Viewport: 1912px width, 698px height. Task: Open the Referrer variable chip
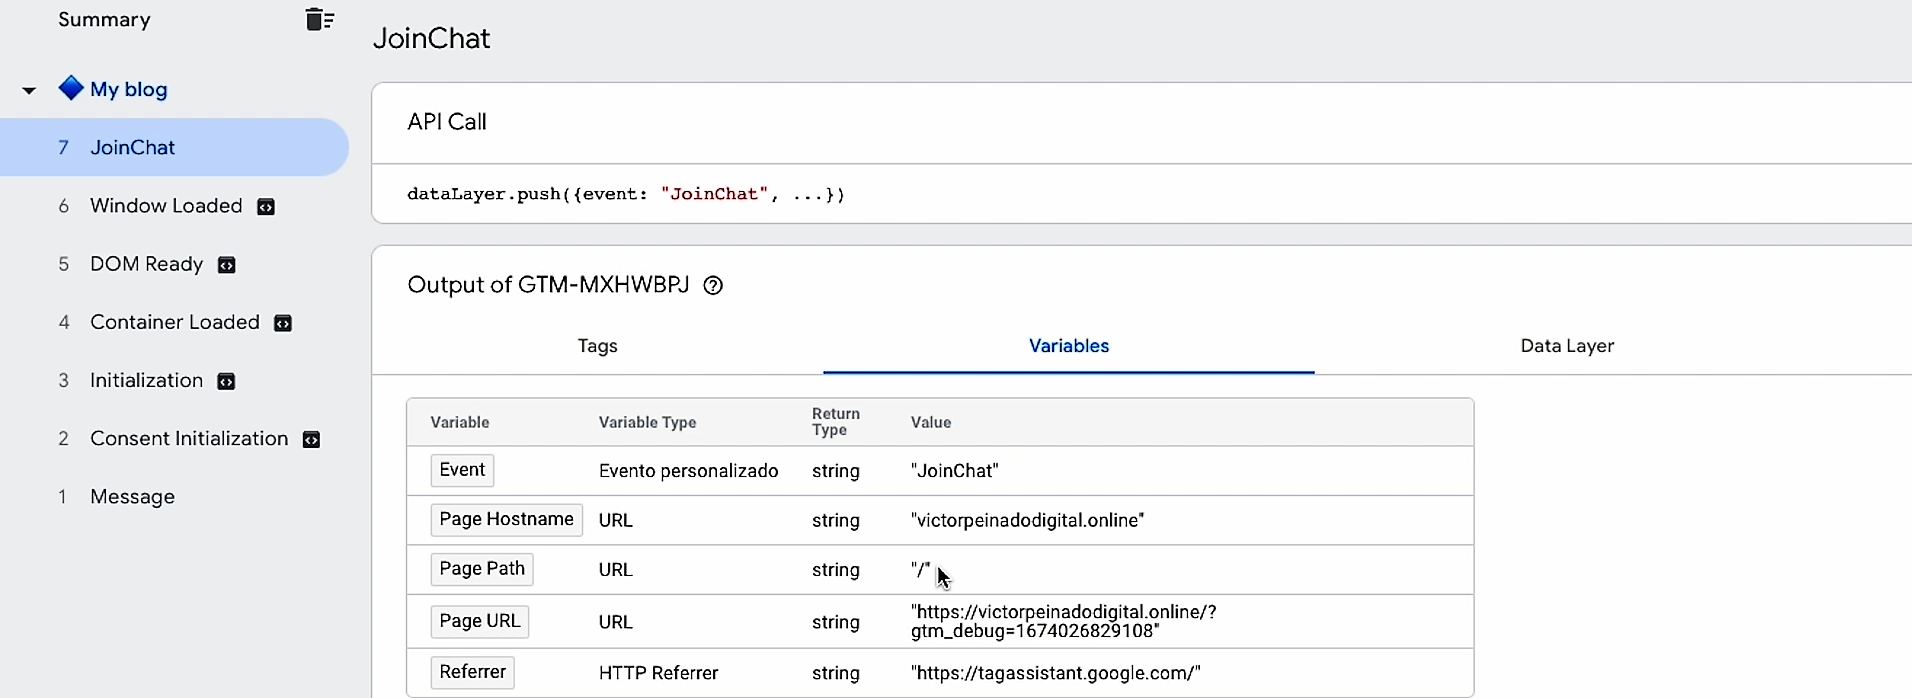[x=472, y=672]
